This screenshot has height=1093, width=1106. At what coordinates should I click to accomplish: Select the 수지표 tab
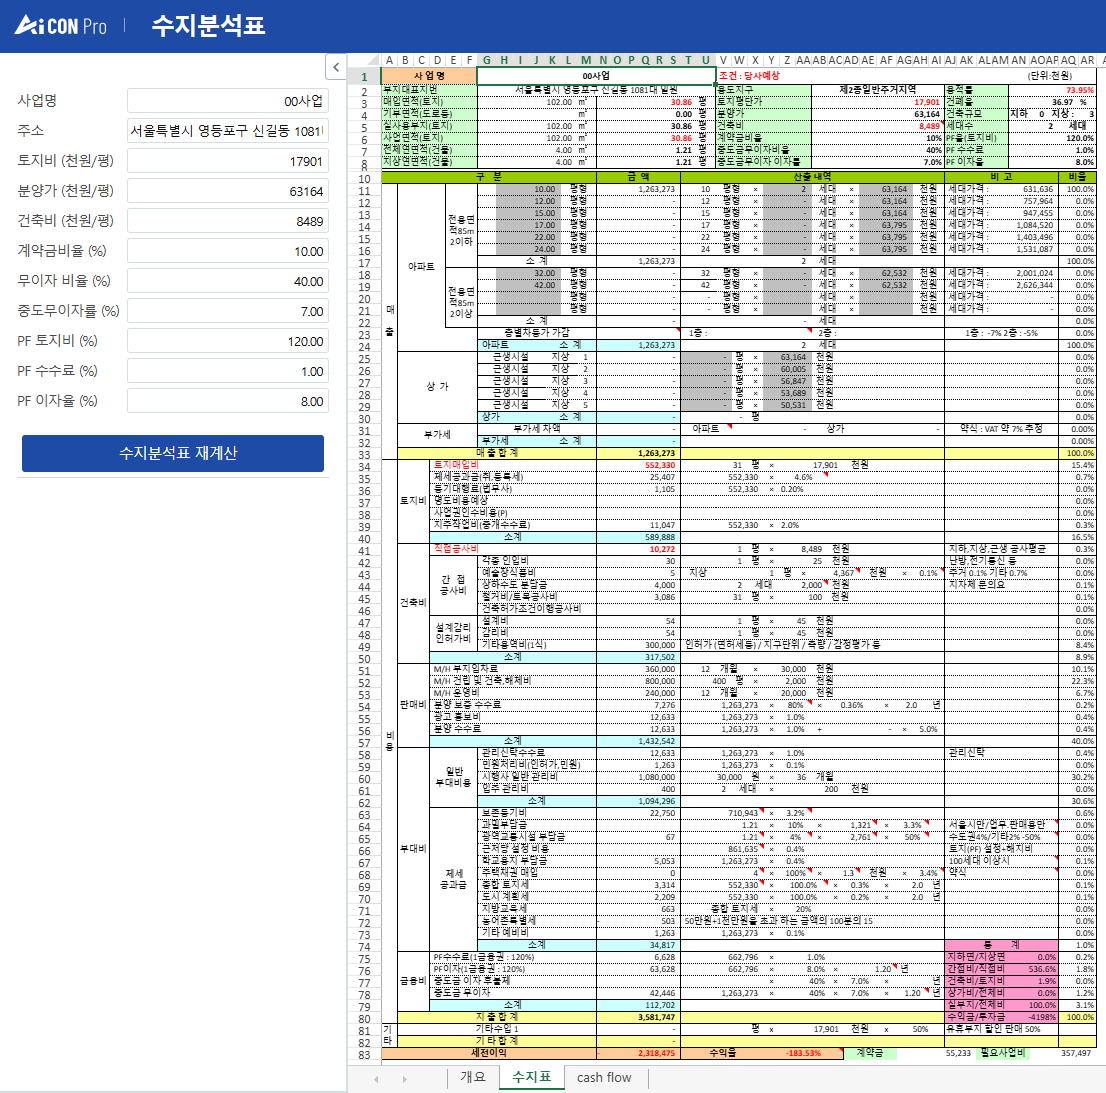tap(531, 1078)
